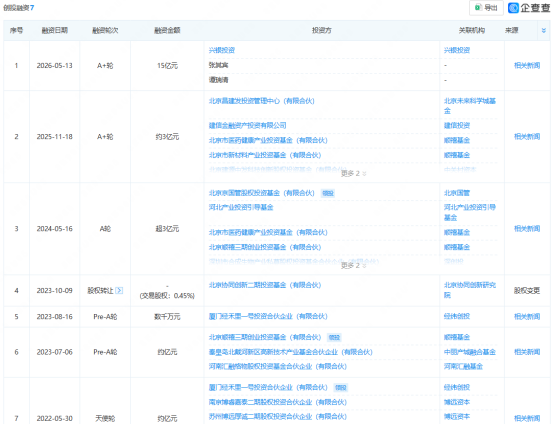554x424 pixels.
Task: Open 秦皇岛北戴河新区高新技术产业基金合伙企业 link
Action: [290, 352]
